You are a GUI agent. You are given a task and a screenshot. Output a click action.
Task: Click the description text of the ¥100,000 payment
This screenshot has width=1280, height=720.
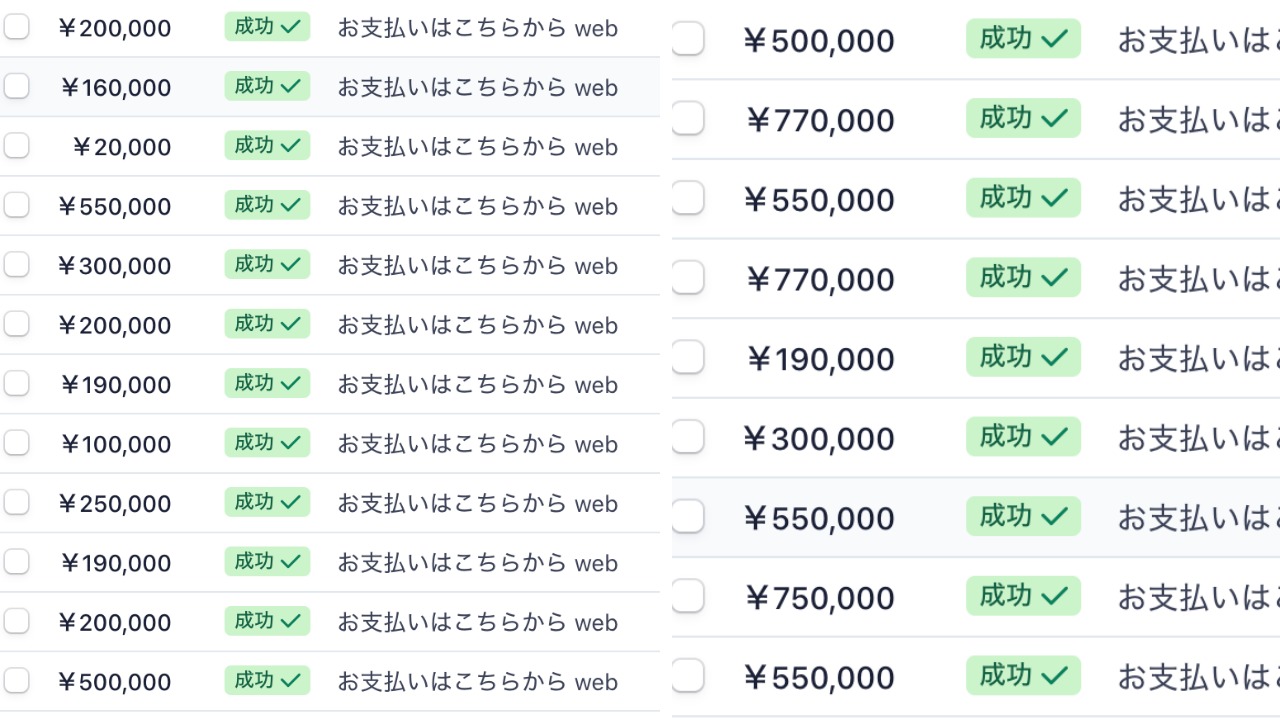[477, 444]
